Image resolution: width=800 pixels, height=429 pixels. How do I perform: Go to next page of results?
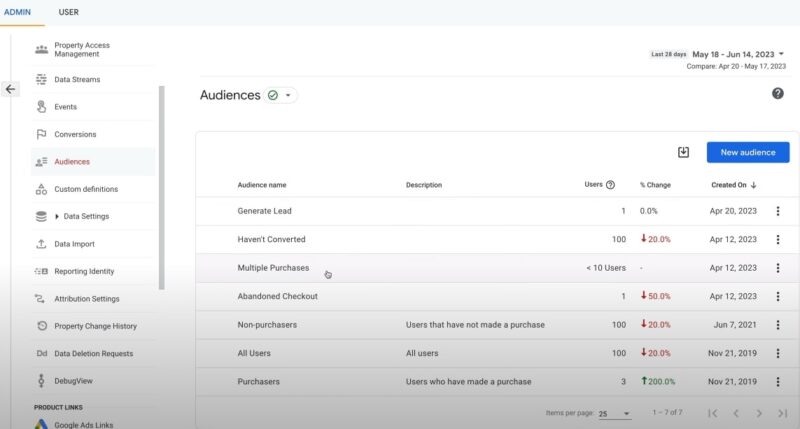[x=759, y=413]
